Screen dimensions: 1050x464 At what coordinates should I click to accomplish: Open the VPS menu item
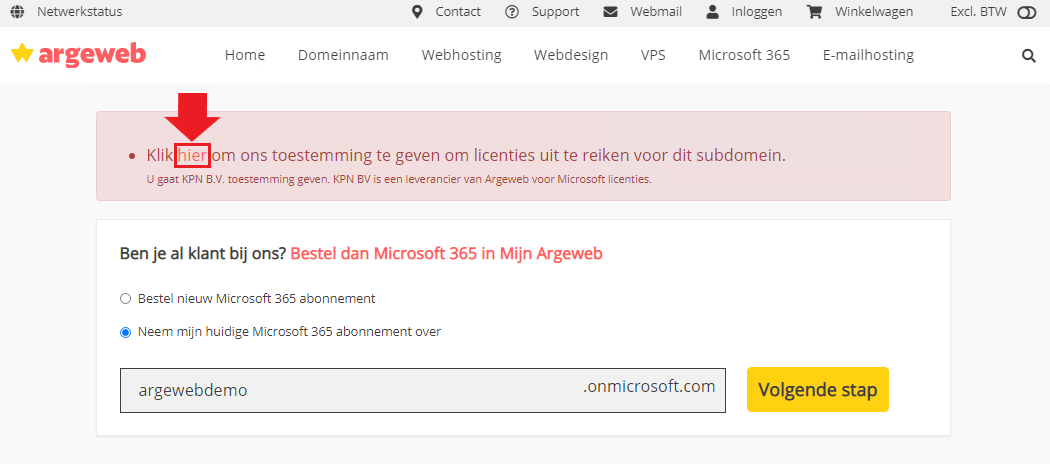coord(653,55)
